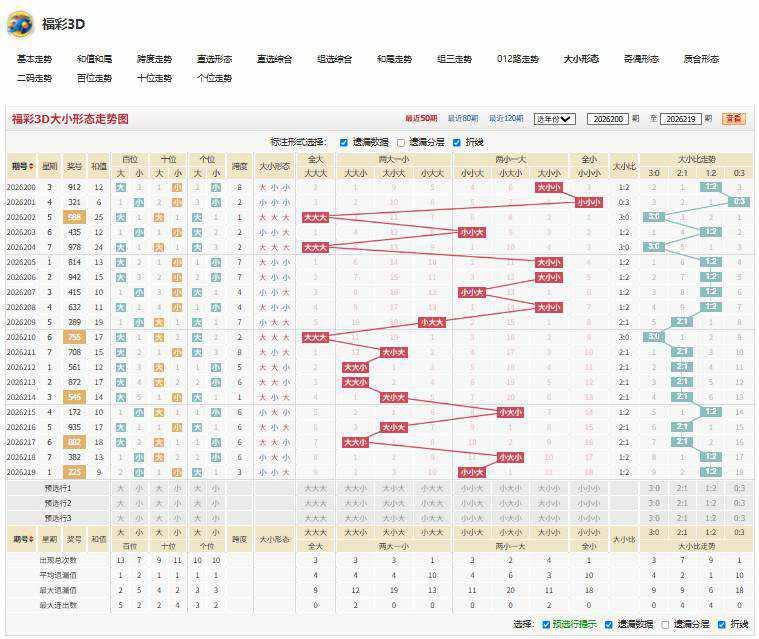This screenshot has width=759, height=639.
Task: Click the 出现总次数 row label
Action: point(58,561)
